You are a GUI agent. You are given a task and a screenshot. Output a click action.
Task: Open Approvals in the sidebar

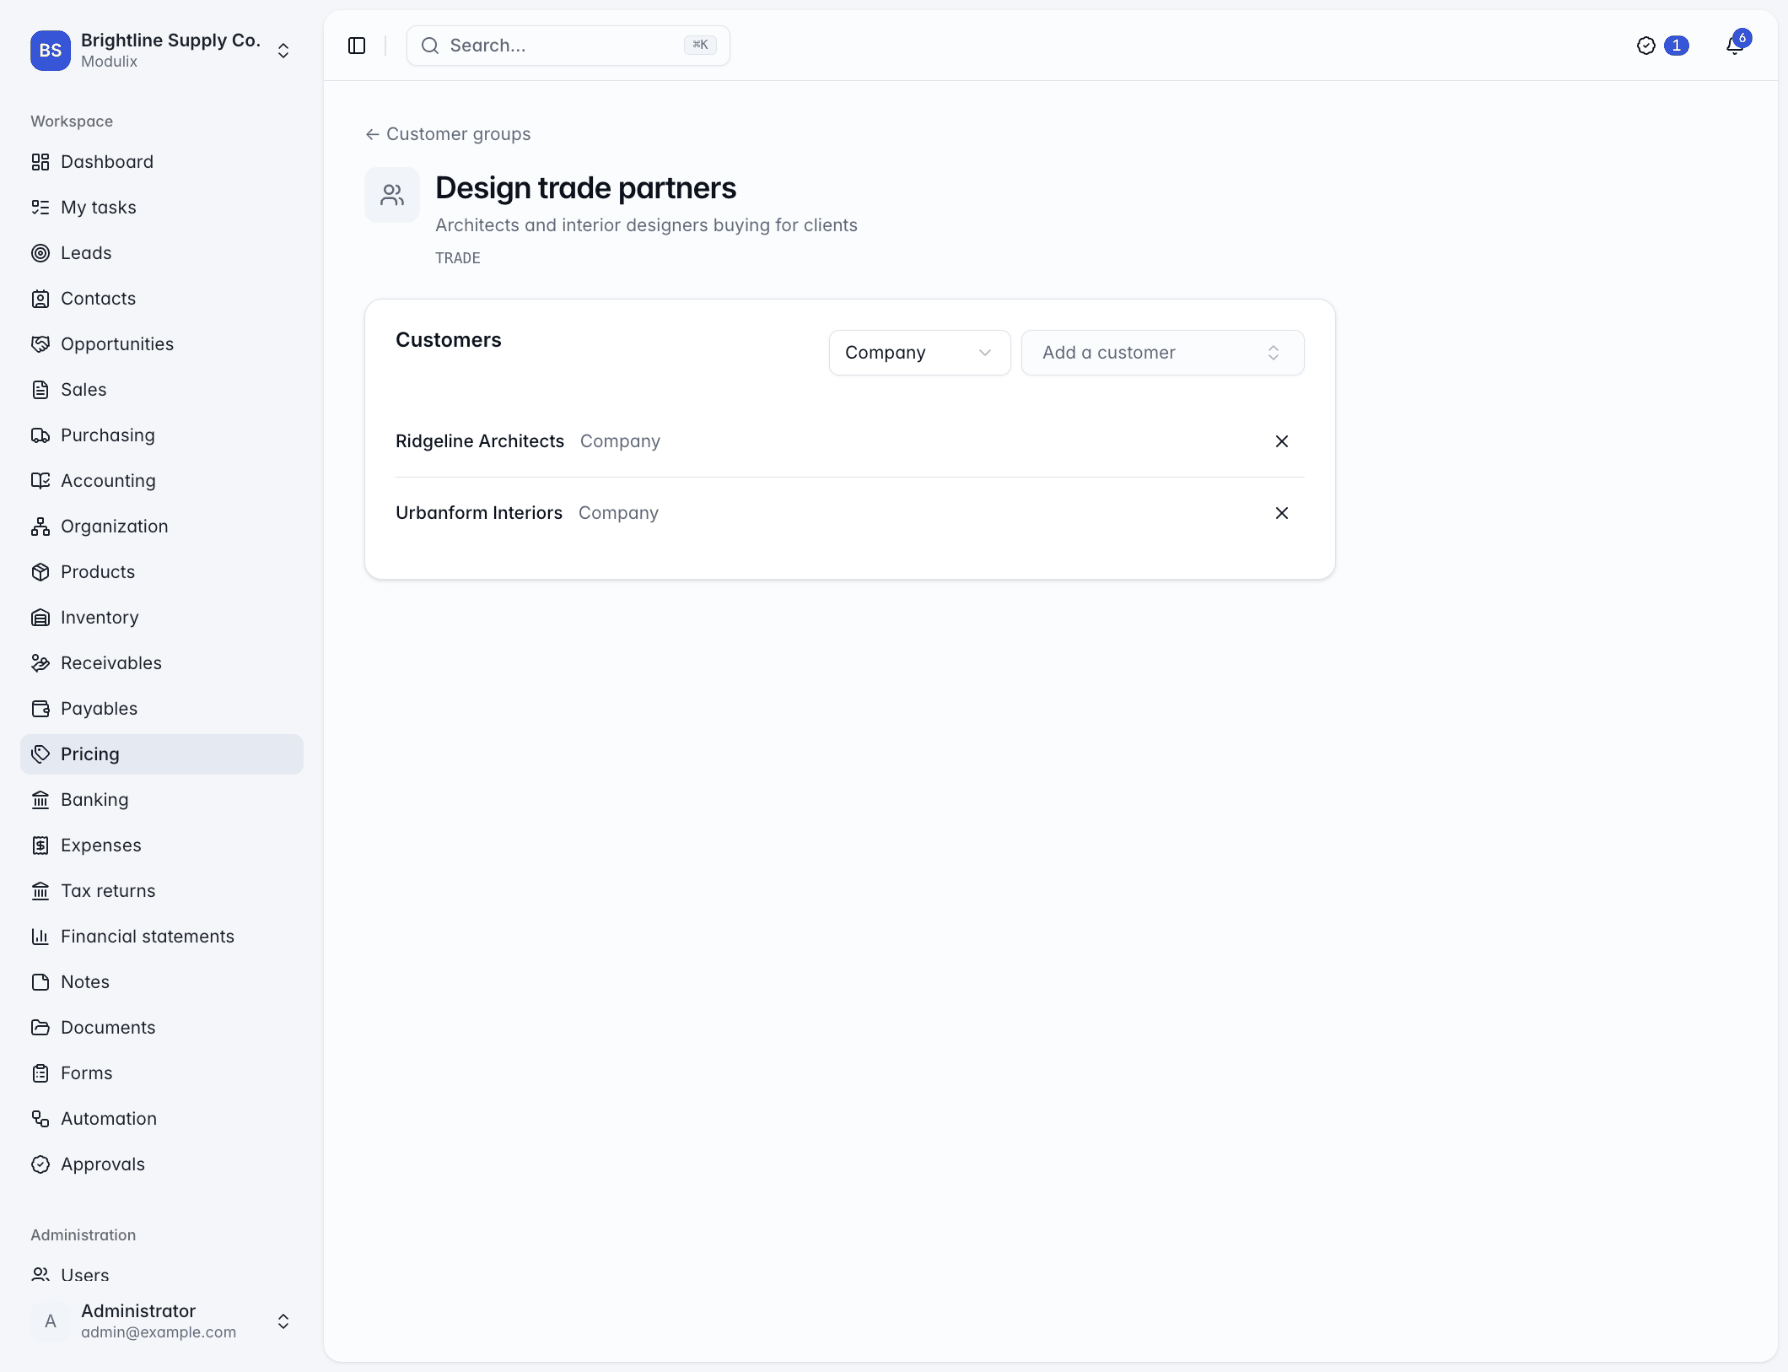click(162, 1164)
